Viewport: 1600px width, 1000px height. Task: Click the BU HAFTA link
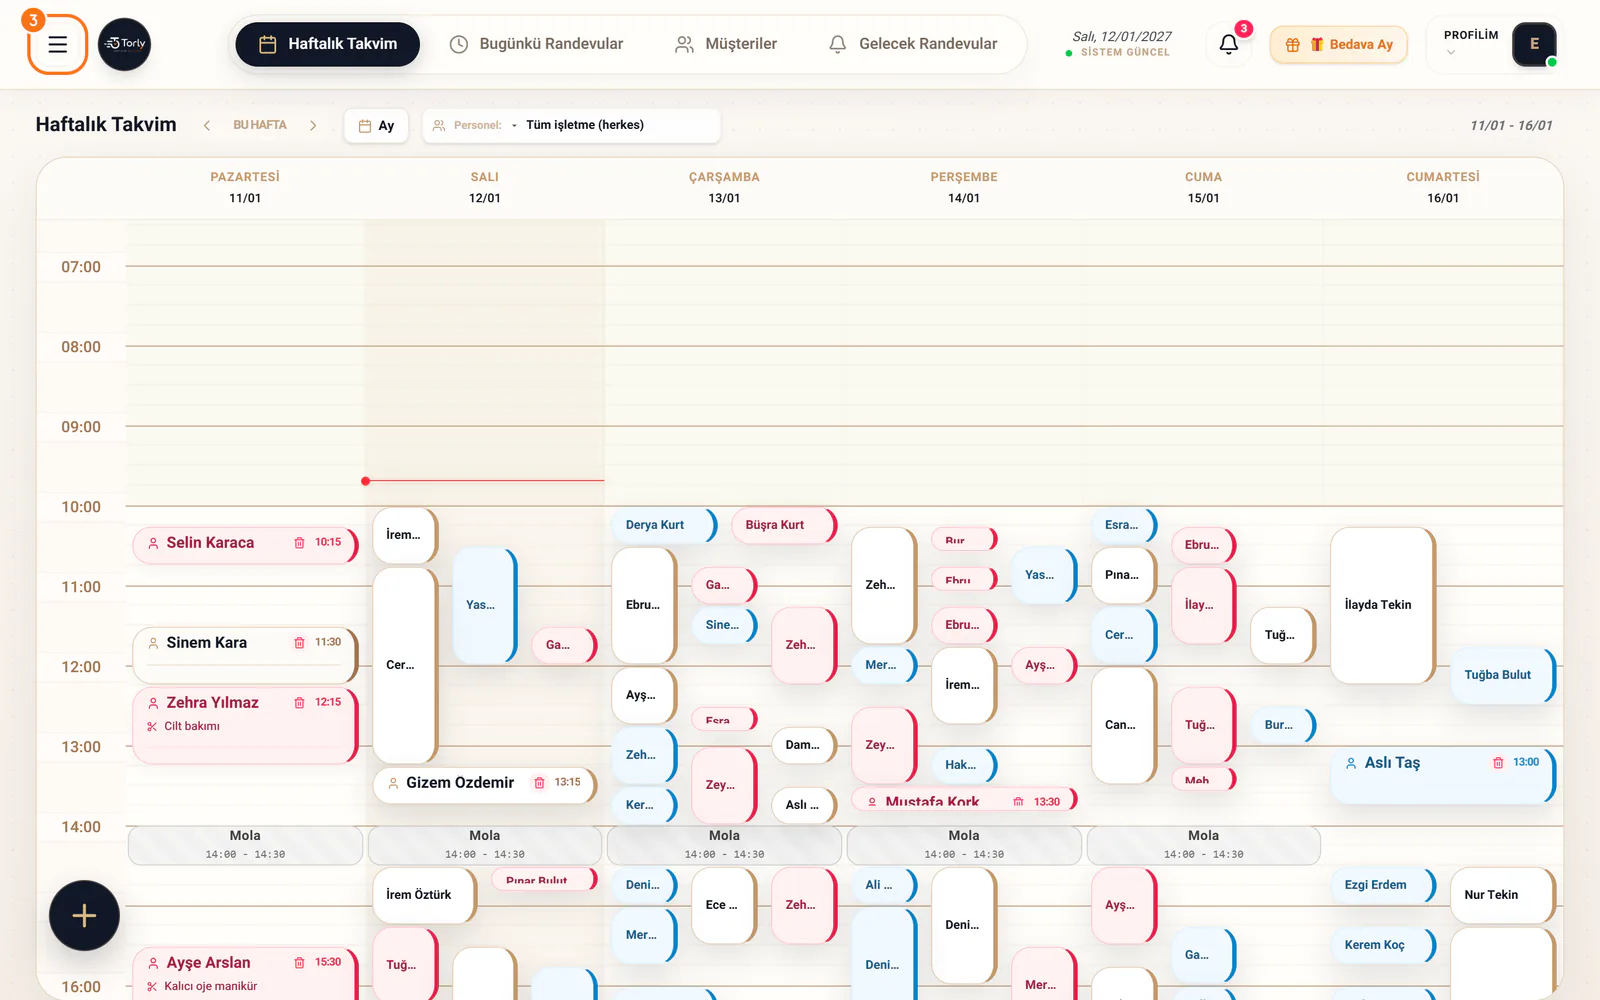[260, 125]
